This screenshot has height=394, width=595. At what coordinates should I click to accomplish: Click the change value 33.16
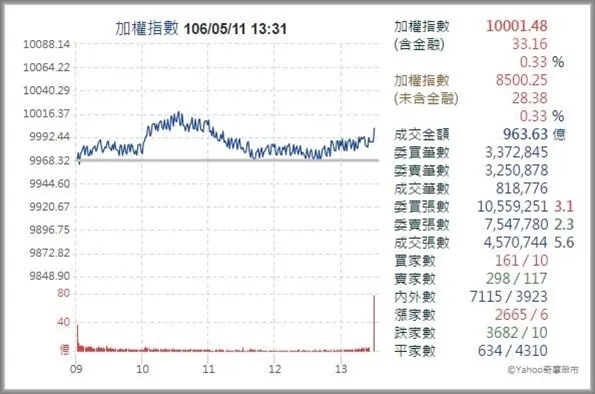pyautogui.click(x=530, y=44)
